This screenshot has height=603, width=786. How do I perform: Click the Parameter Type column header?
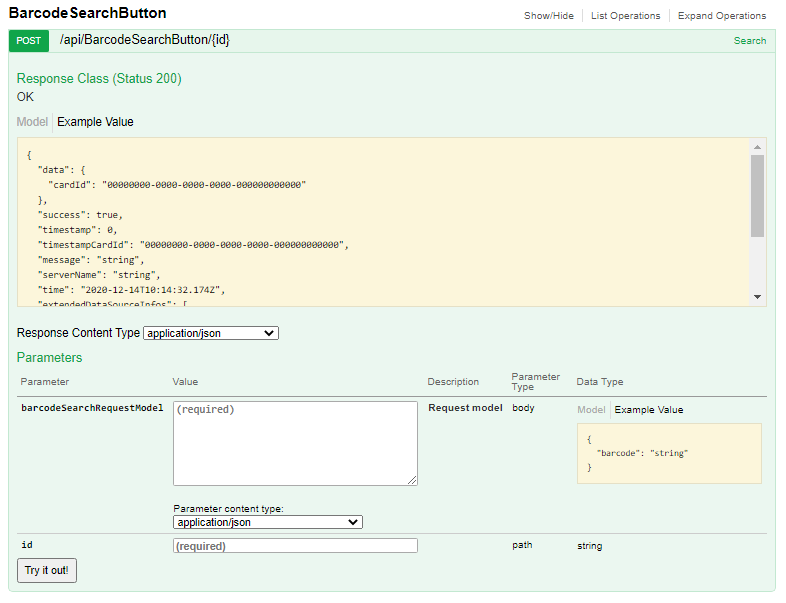pos(535,382)
